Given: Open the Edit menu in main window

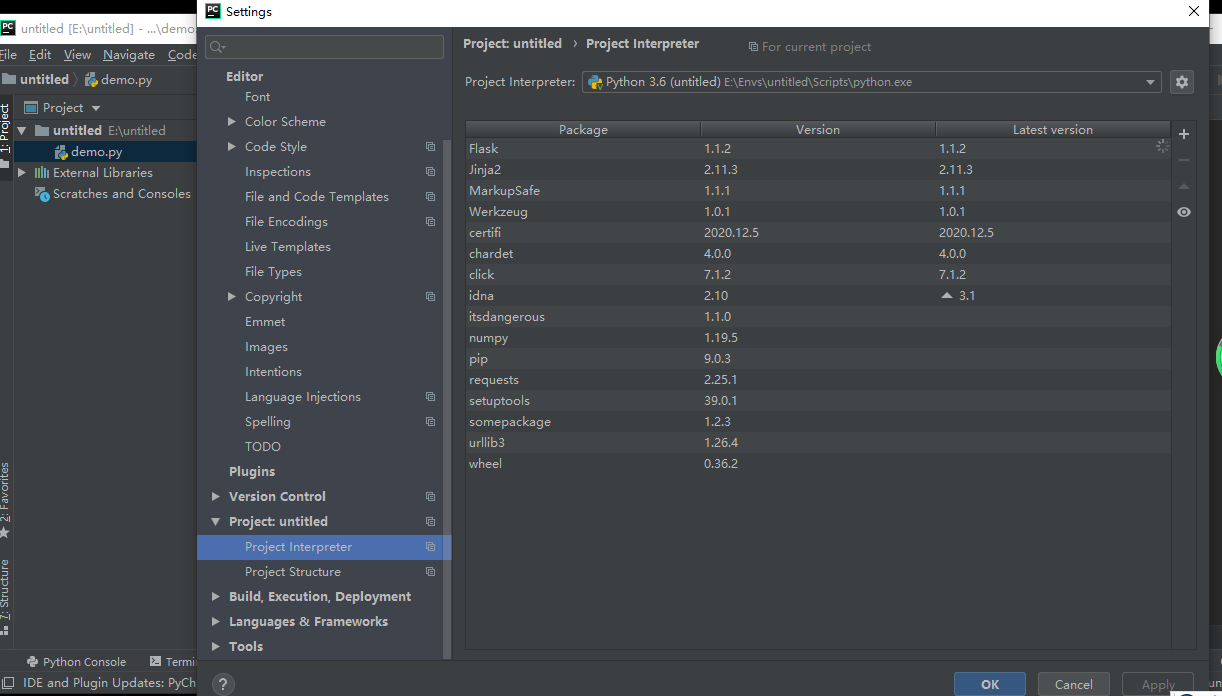Looking at the screenshot, I should (x=40, y=55).
